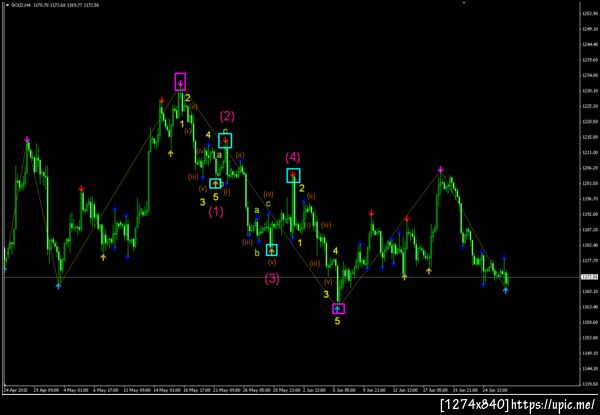
Task: Select the pink (3) wave label
Action: pos(272,279)
